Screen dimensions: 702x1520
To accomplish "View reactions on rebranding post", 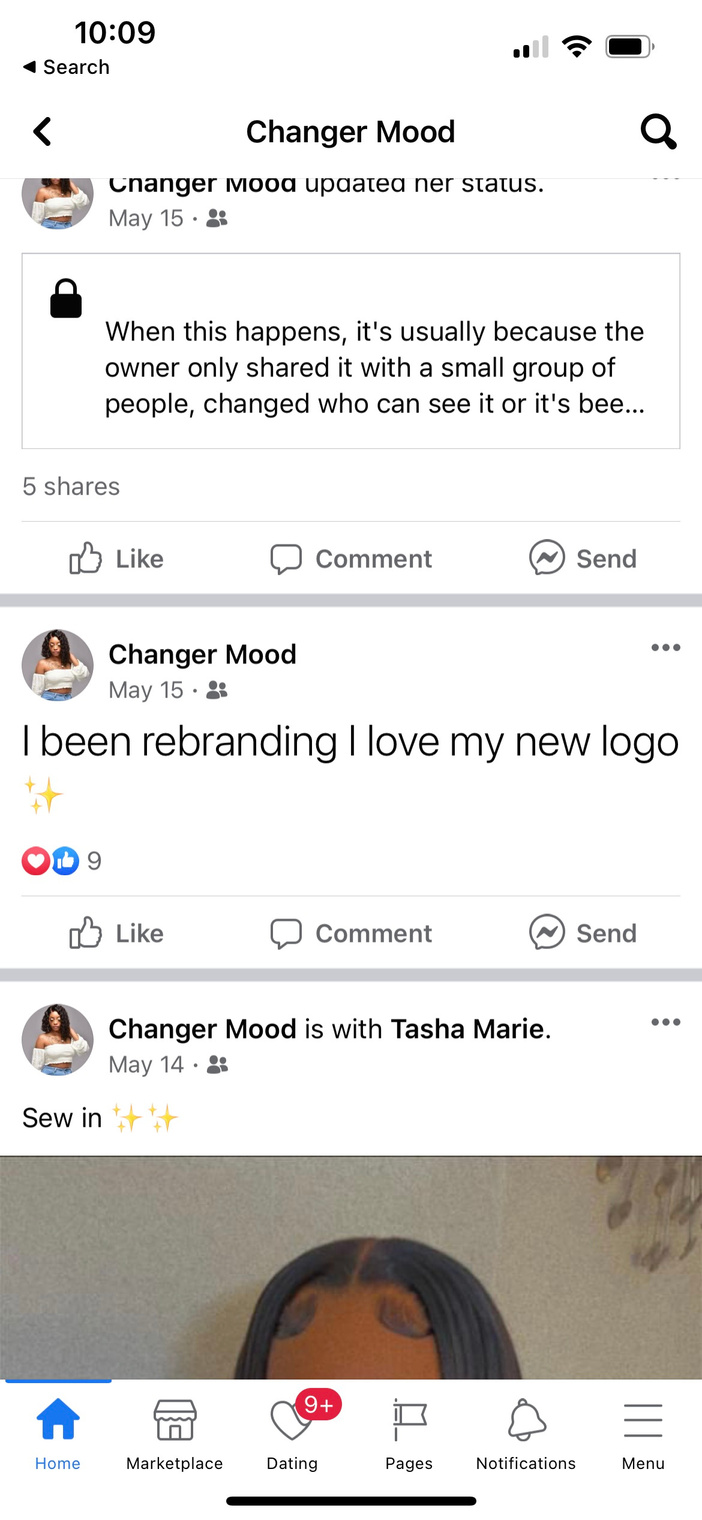I will 62,861.
